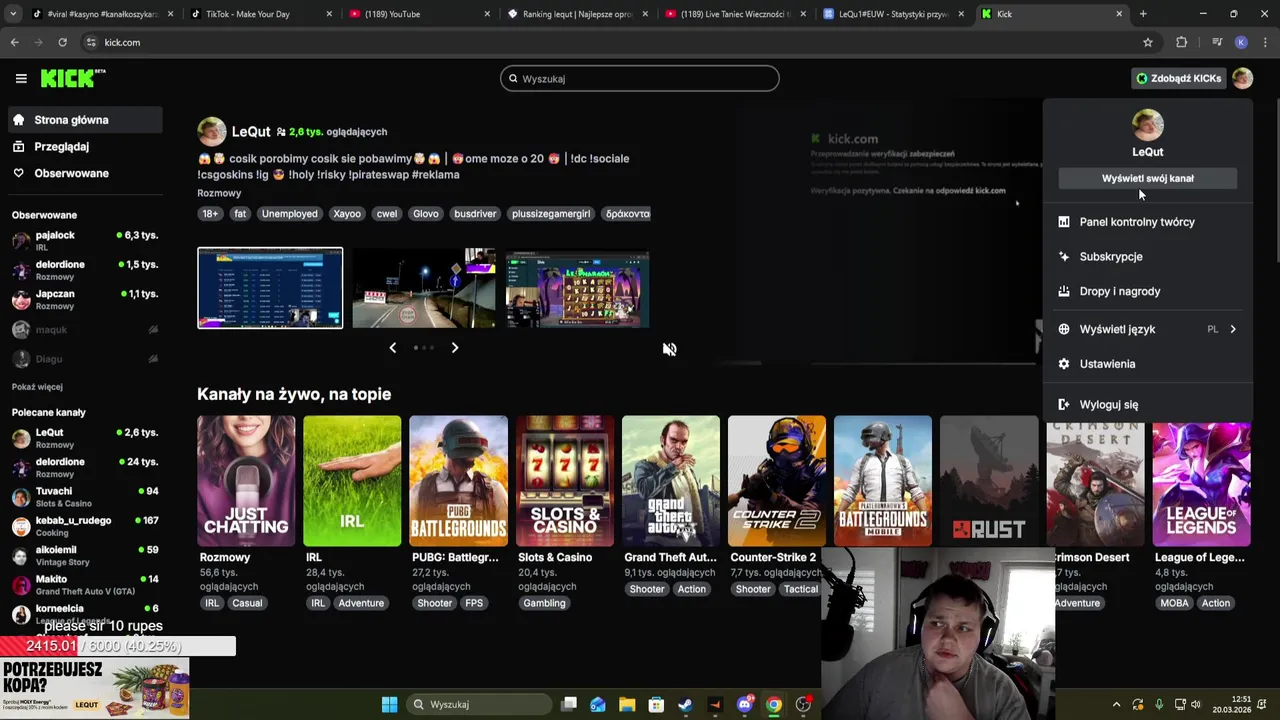Open the Counter-Strike 2 category cover
The width and height of the screenshot is (1280, 720).
[x=777, y=481]
